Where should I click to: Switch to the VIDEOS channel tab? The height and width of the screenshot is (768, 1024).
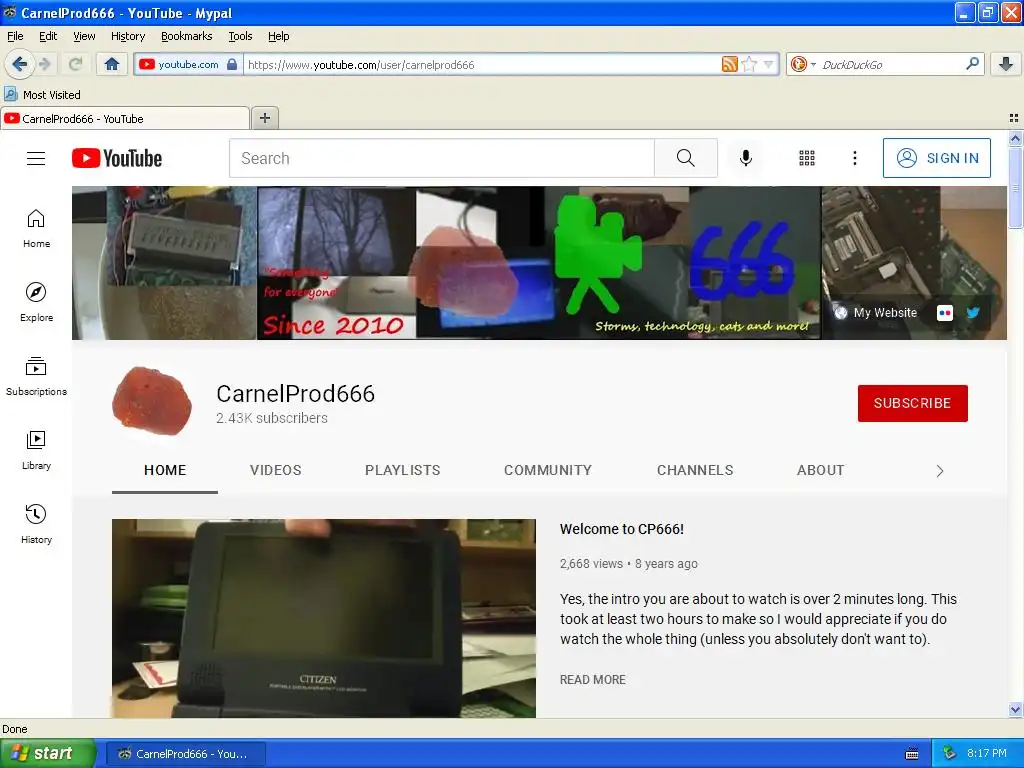[276, 470]
